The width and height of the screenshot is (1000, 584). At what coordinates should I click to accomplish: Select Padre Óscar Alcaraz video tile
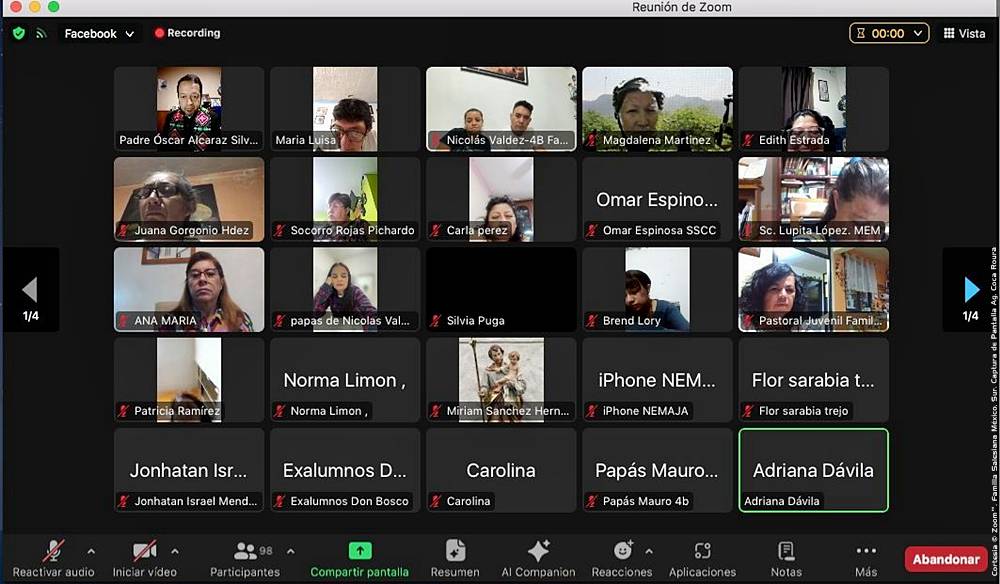pyautogui.click(x=189, y=109)
